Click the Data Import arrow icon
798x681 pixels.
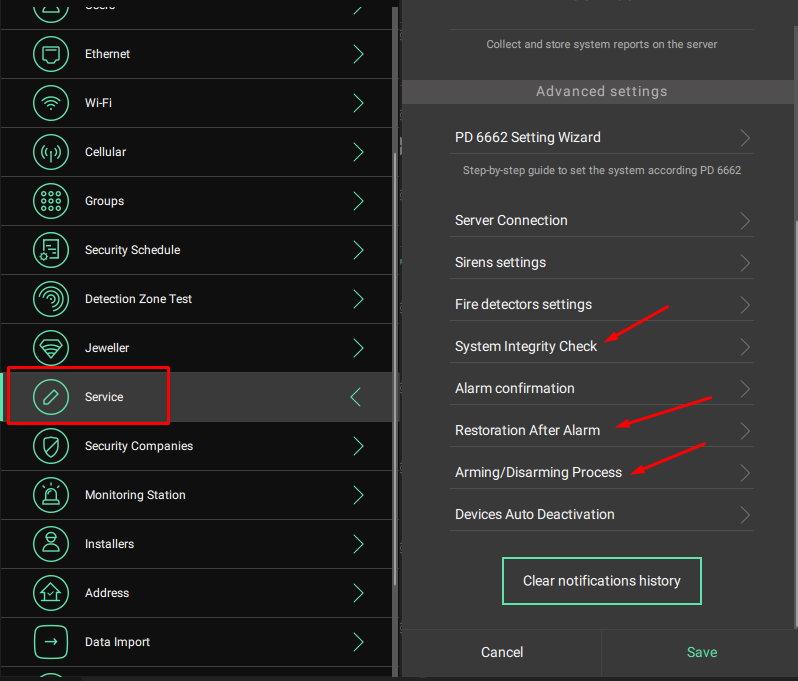click(51, 642)
